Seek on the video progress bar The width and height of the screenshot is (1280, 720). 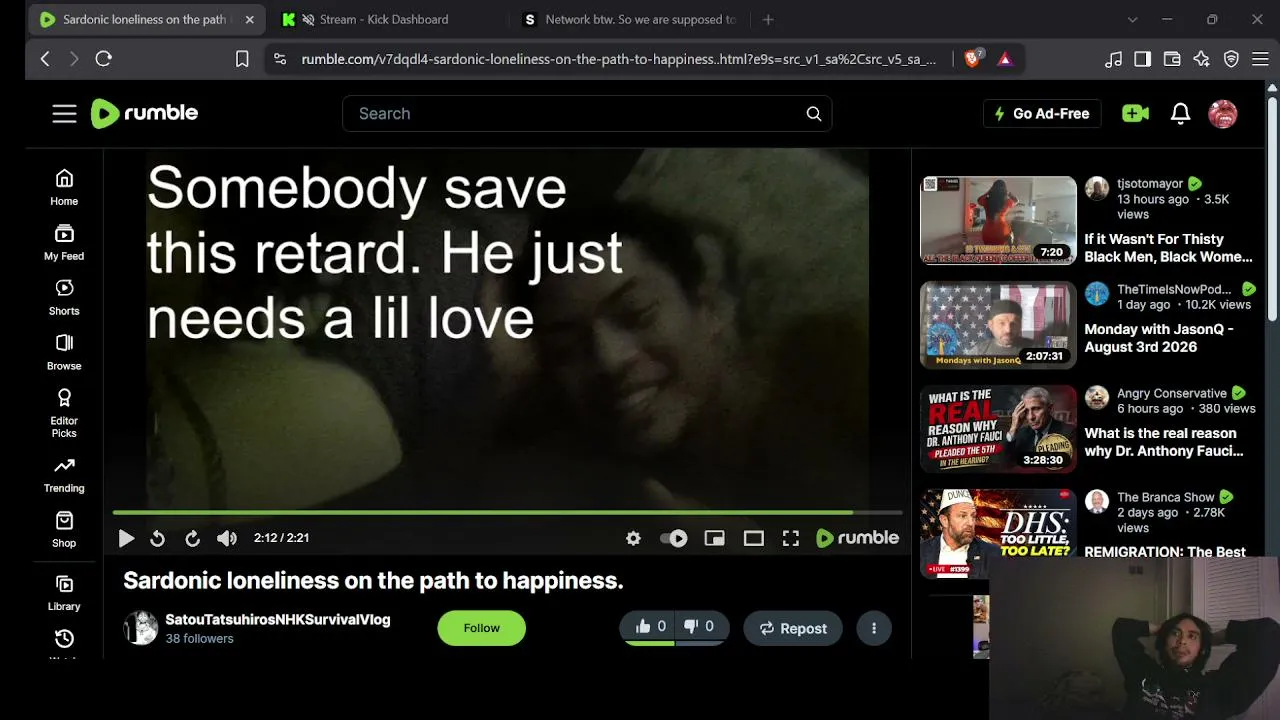pyautogui.click(x=507, y=513)
